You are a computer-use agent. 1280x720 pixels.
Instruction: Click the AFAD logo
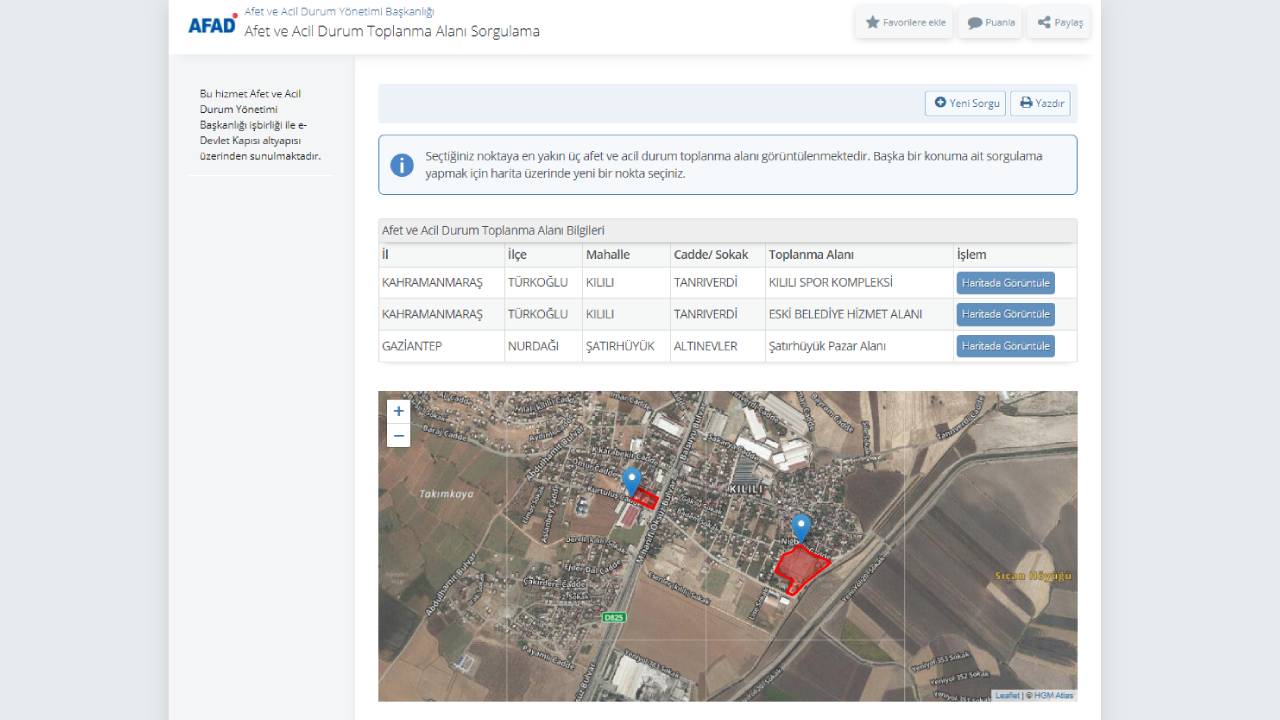(212, 23)
